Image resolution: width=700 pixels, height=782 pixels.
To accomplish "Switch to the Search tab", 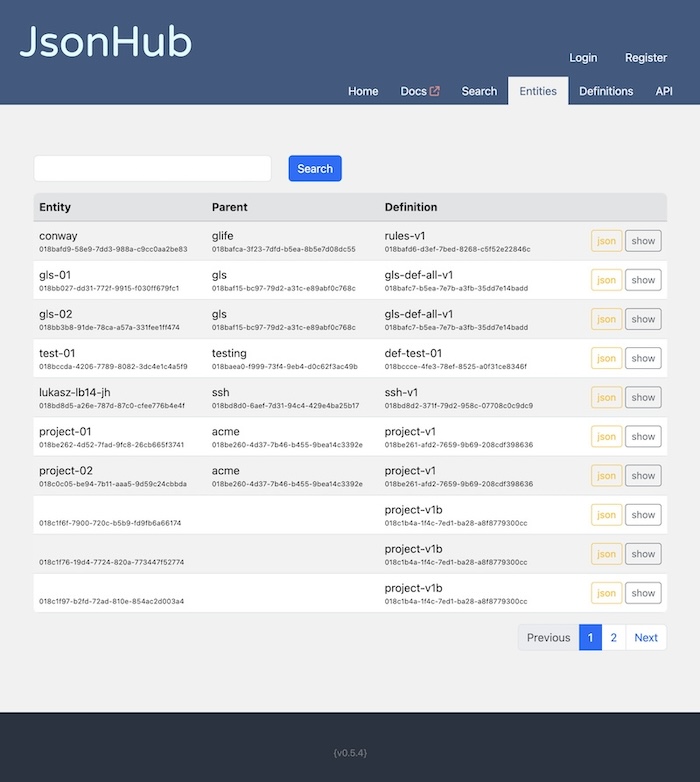I will [479, 91].
